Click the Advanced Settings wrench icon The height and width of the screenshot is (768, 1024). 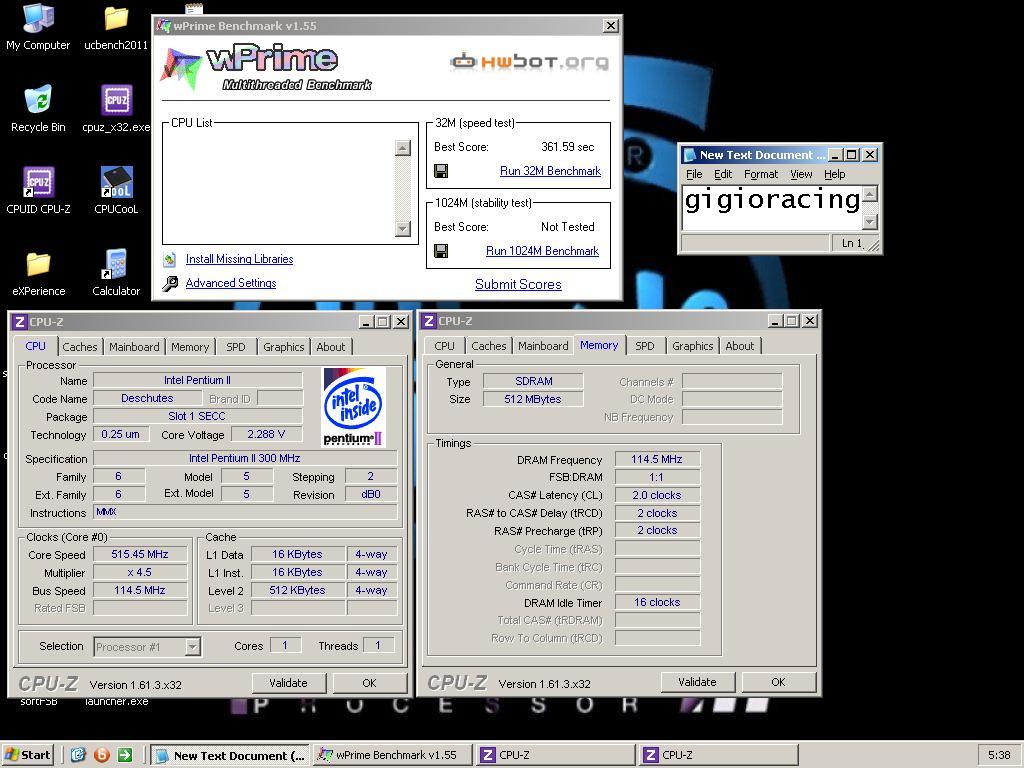tap(170, 283)
